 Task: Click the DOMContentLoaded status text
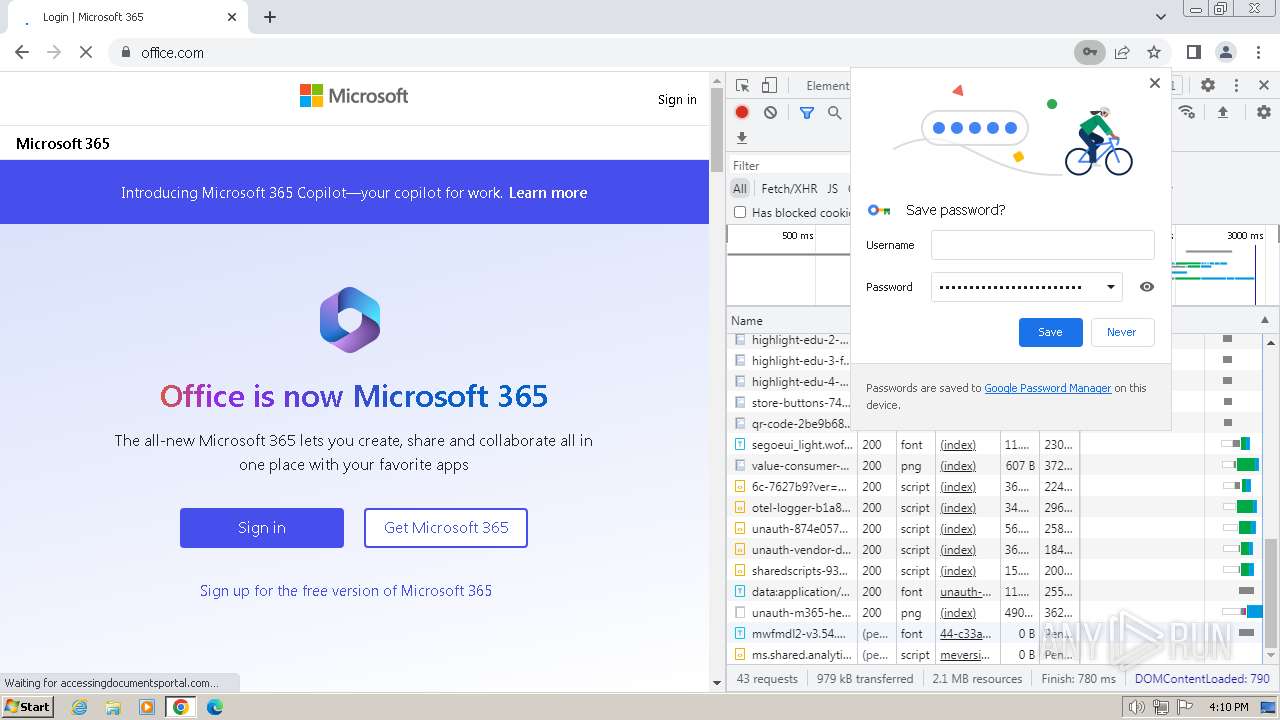pos(1202,678)
